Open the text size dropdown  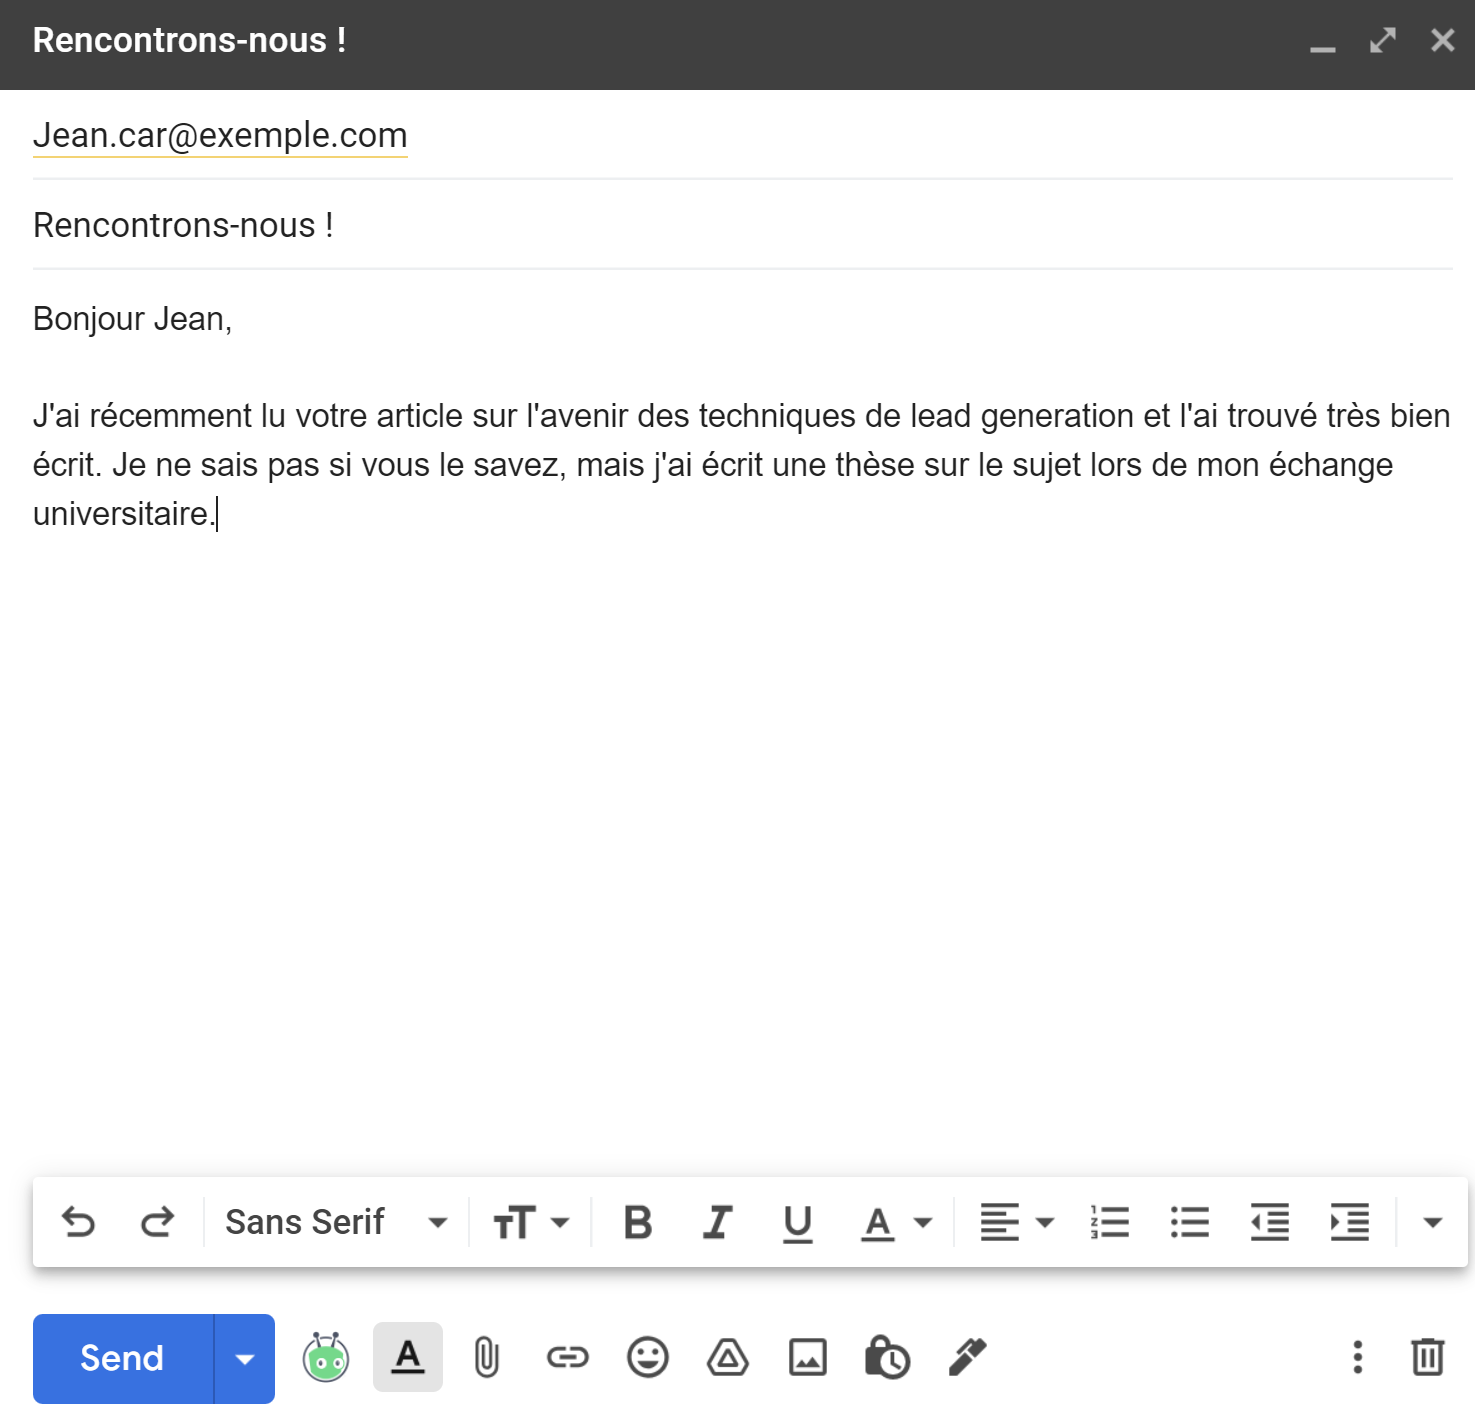528,1221
